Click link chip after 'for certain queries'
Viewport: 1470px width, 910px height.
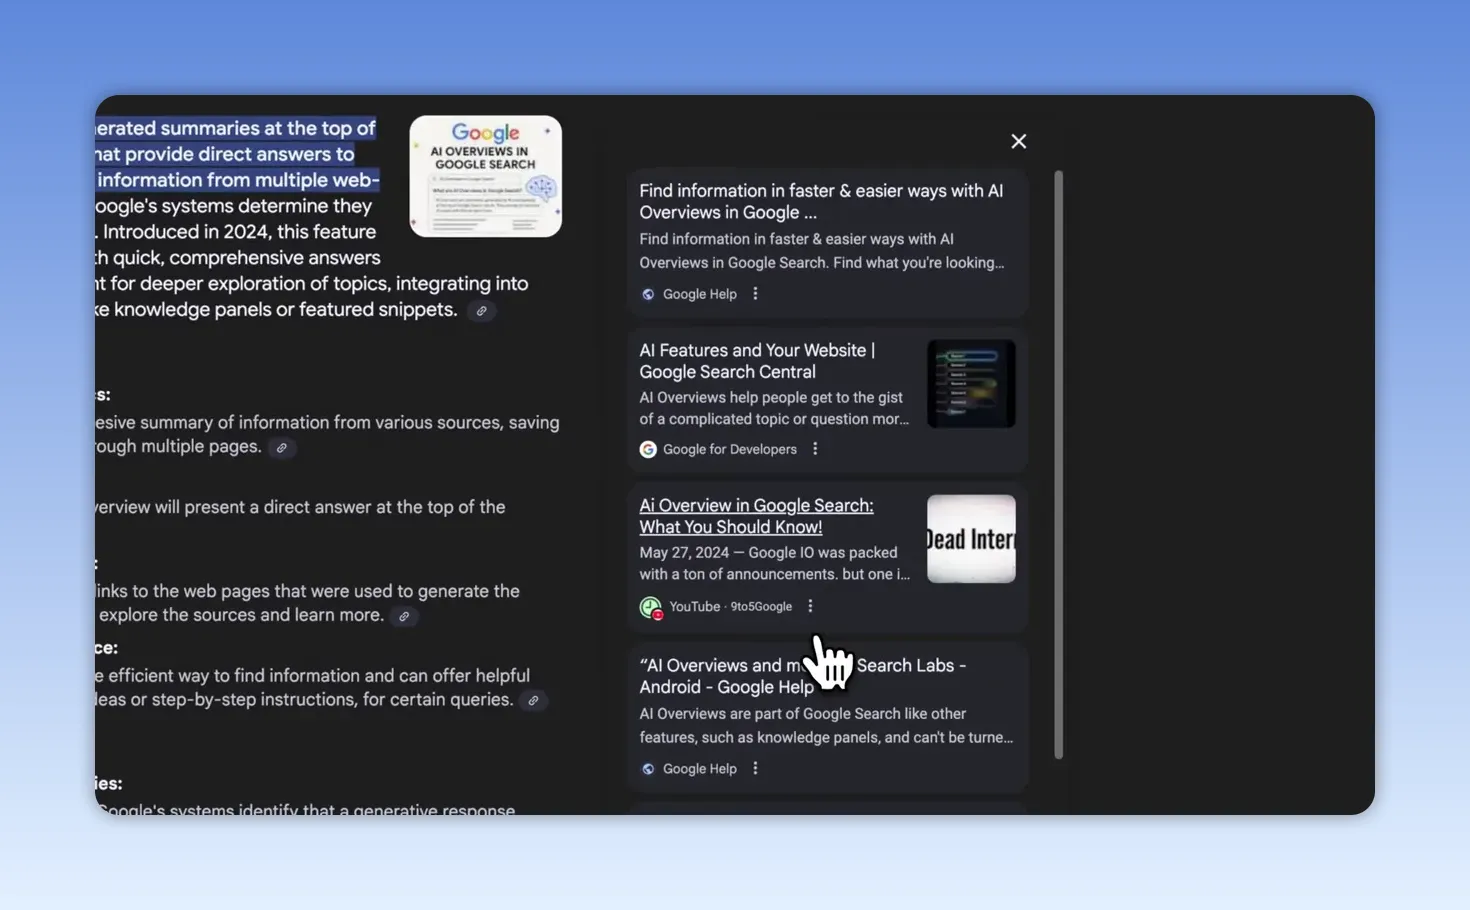[533, 700]
